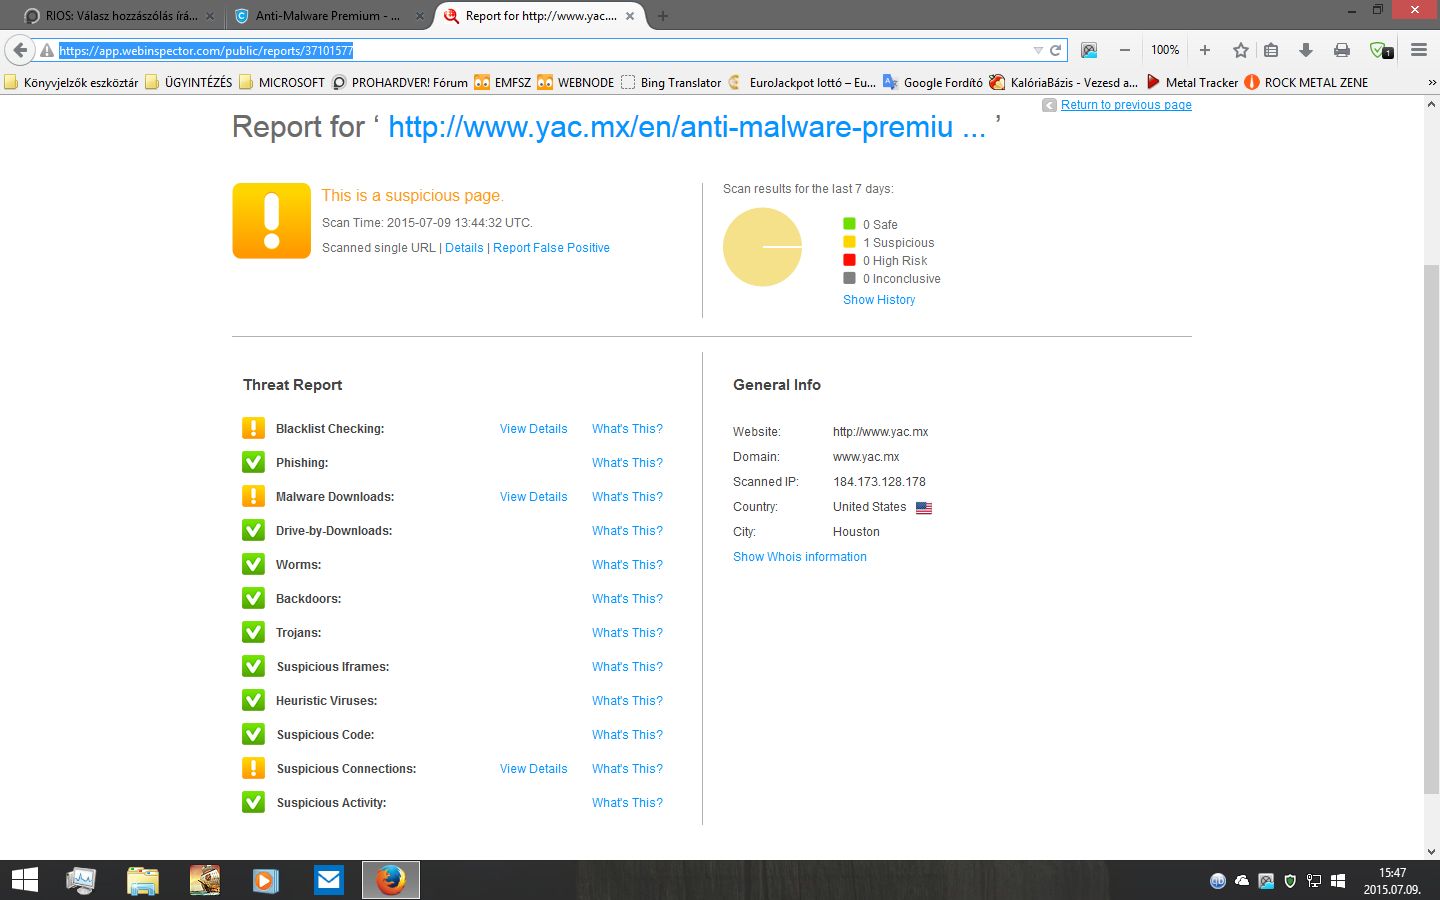Open ROCK METAL ZENE bookmark
Screen dimensions: 1440x900
click(x=1306, y=83)
